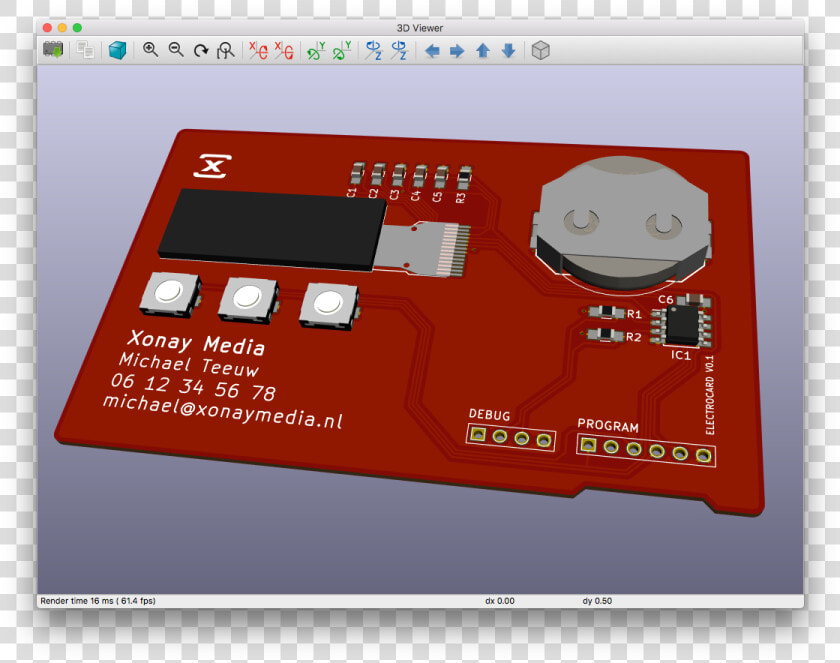Move board down with down arrow
Viewport: 840px width, 663px height.
(x=508, y=51)
